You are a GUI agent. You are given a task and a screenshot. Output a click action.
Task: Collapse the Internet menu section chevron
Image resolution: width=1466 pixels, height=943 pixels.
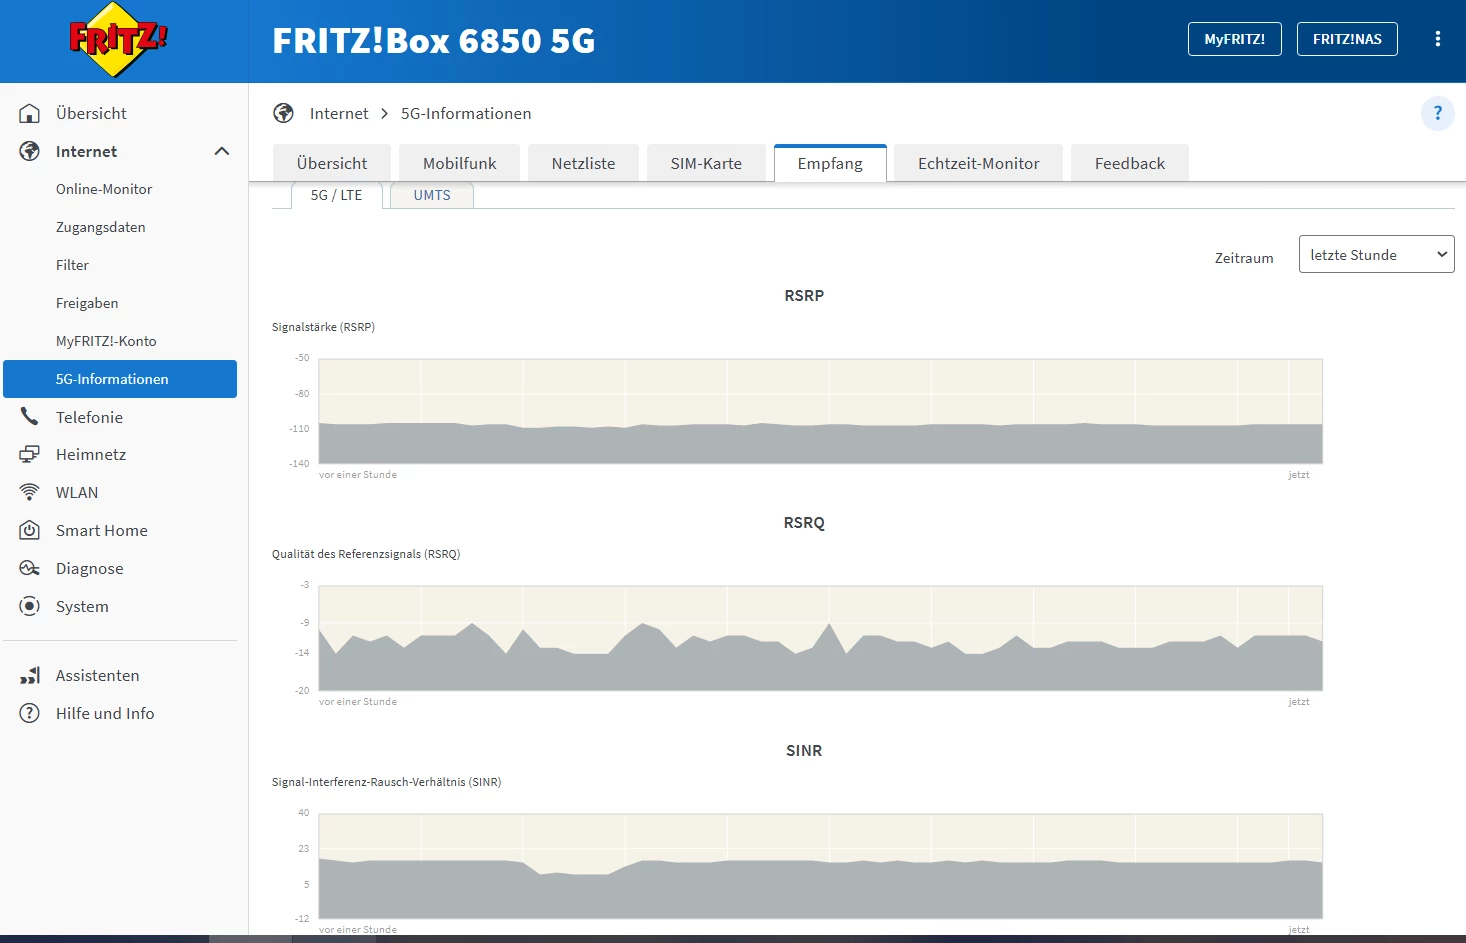tap(222, 151)
